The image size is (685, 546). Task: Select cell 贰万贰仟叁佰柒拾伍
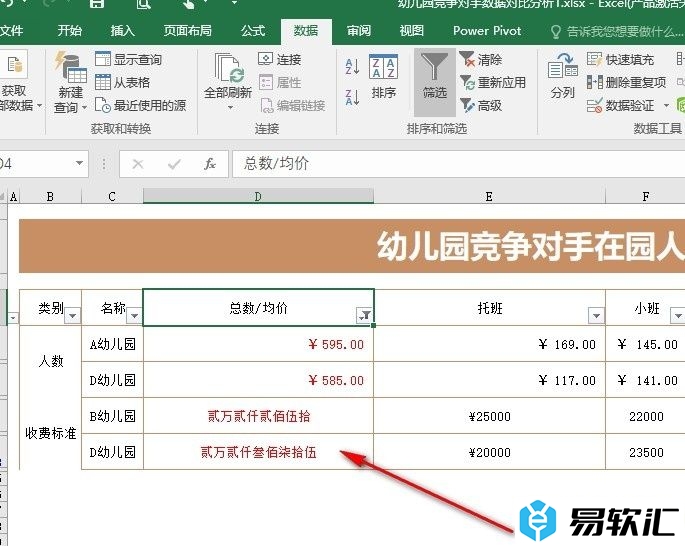tap(258, 452)
